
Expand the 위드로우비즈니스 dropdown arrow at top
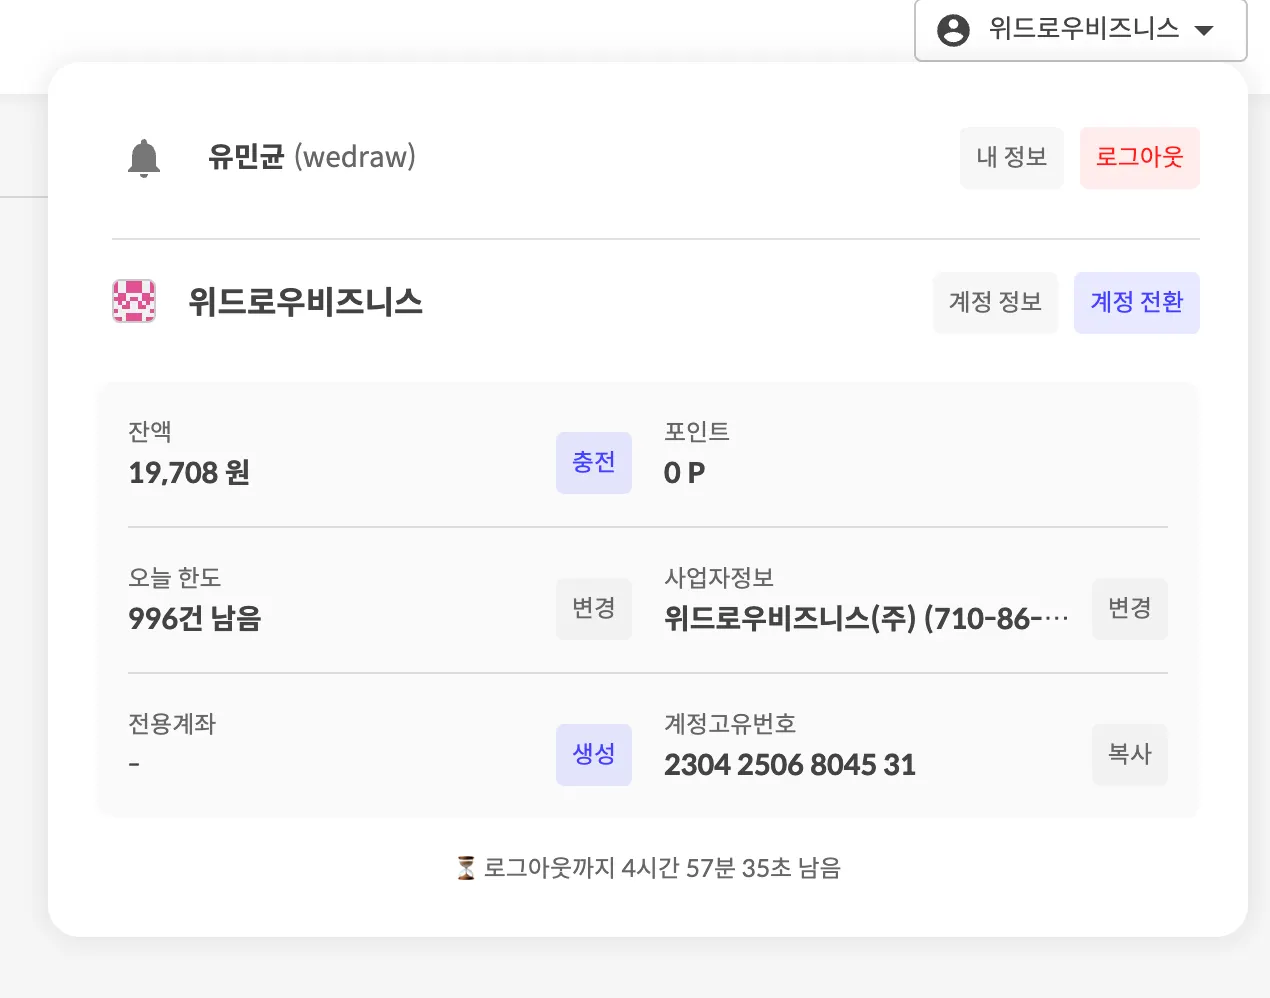pos(1205,30)
